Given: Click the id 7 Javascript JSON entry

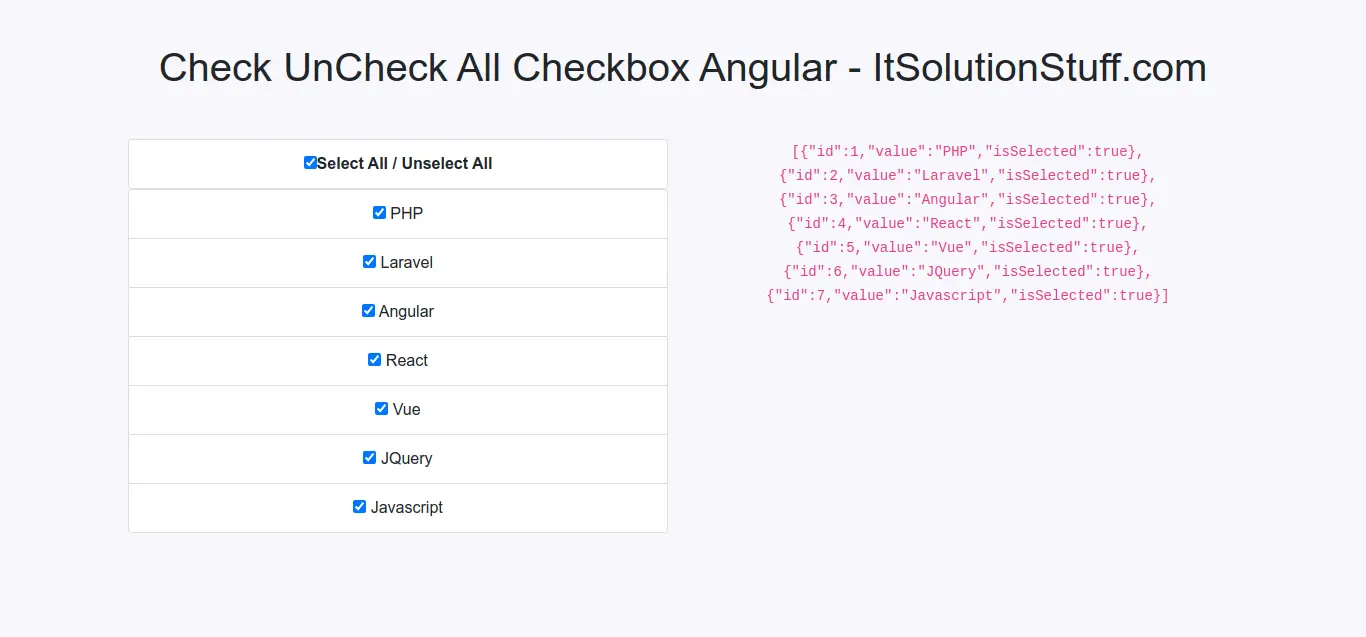Looking at the screenshot, I should pos(967,295).
